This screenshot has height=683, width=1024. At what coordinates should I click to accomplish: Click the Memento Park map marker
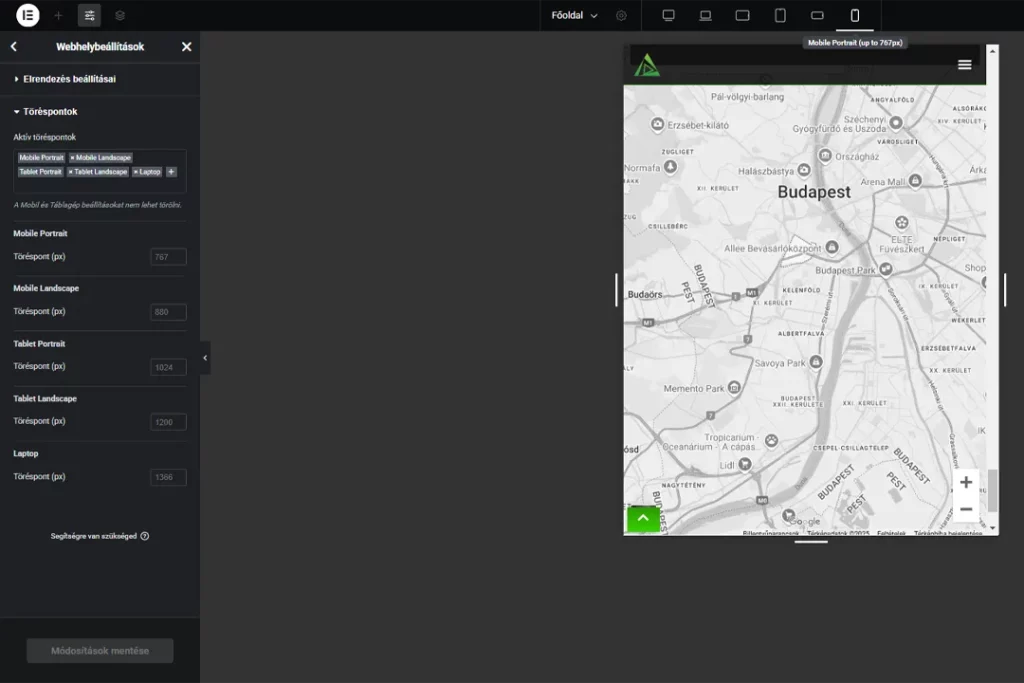point(734,388)
